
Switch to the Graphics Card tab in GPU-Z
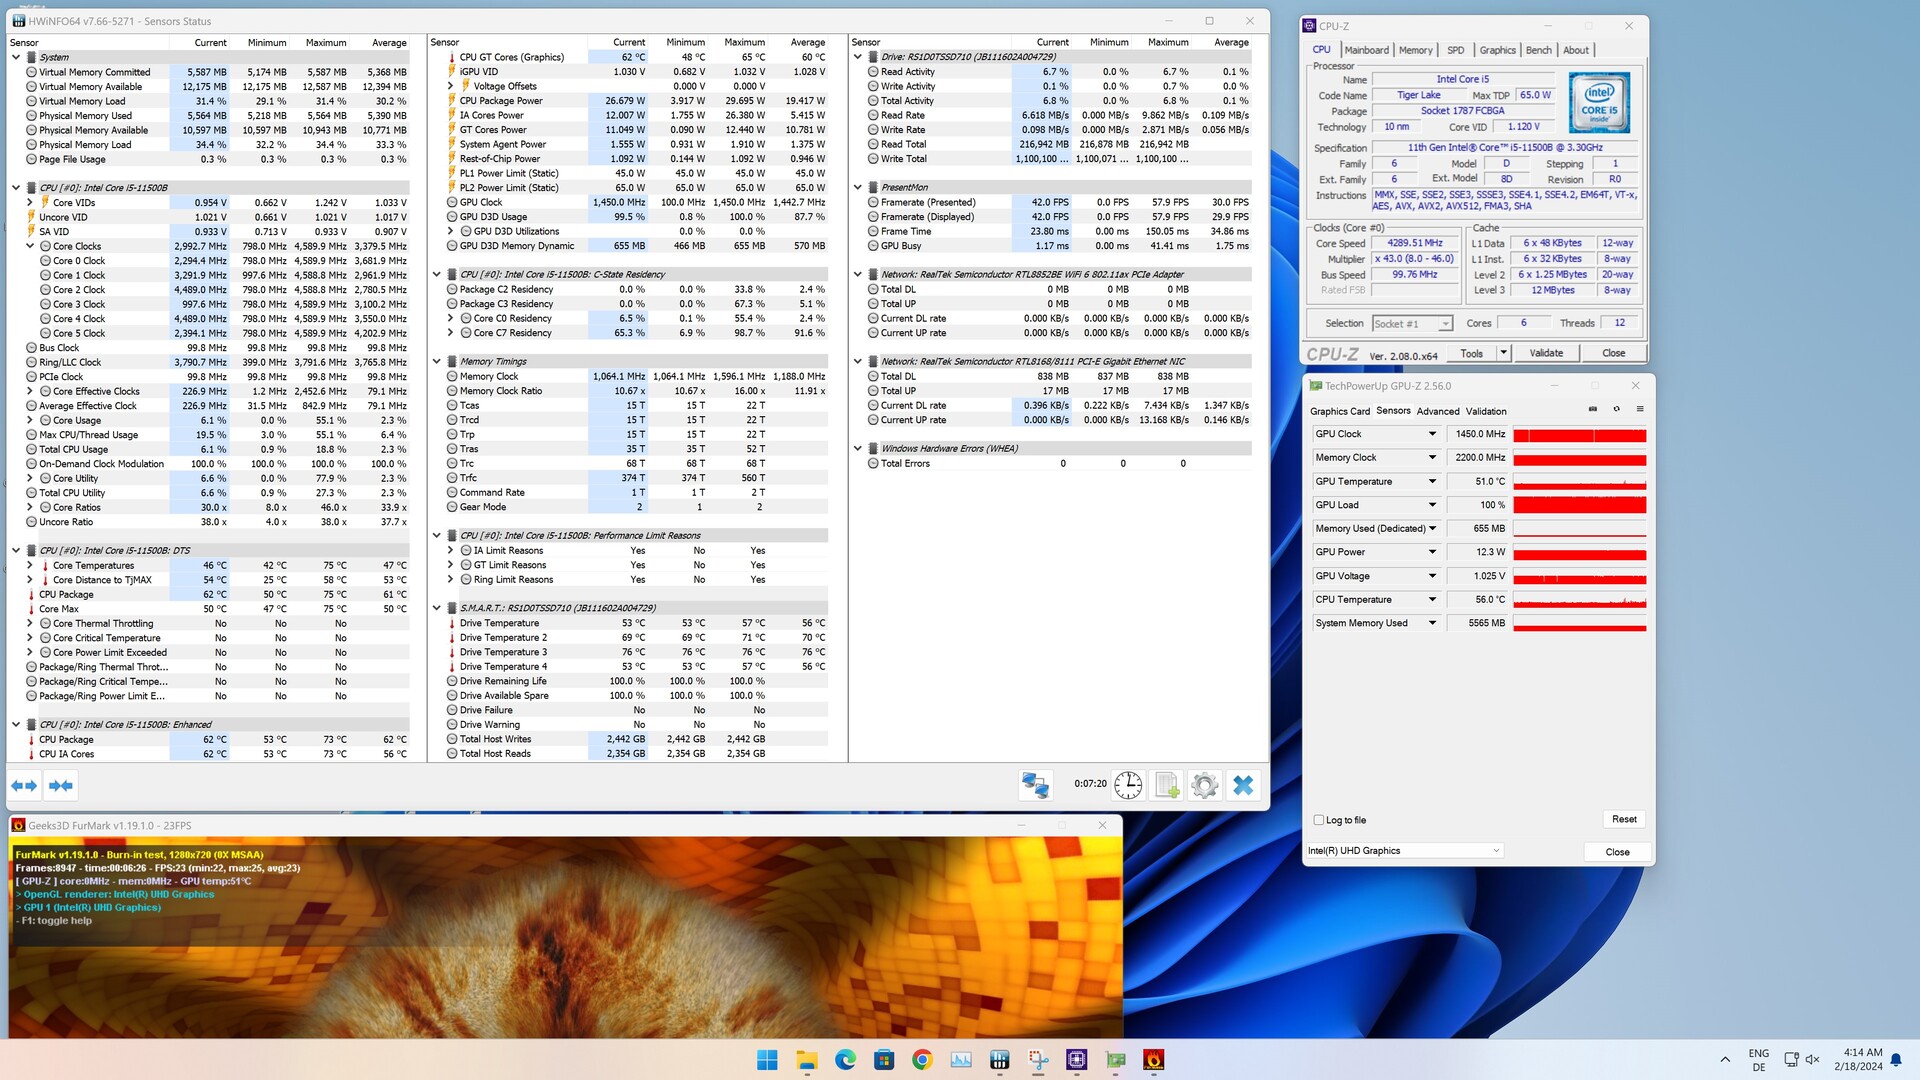1339,411
